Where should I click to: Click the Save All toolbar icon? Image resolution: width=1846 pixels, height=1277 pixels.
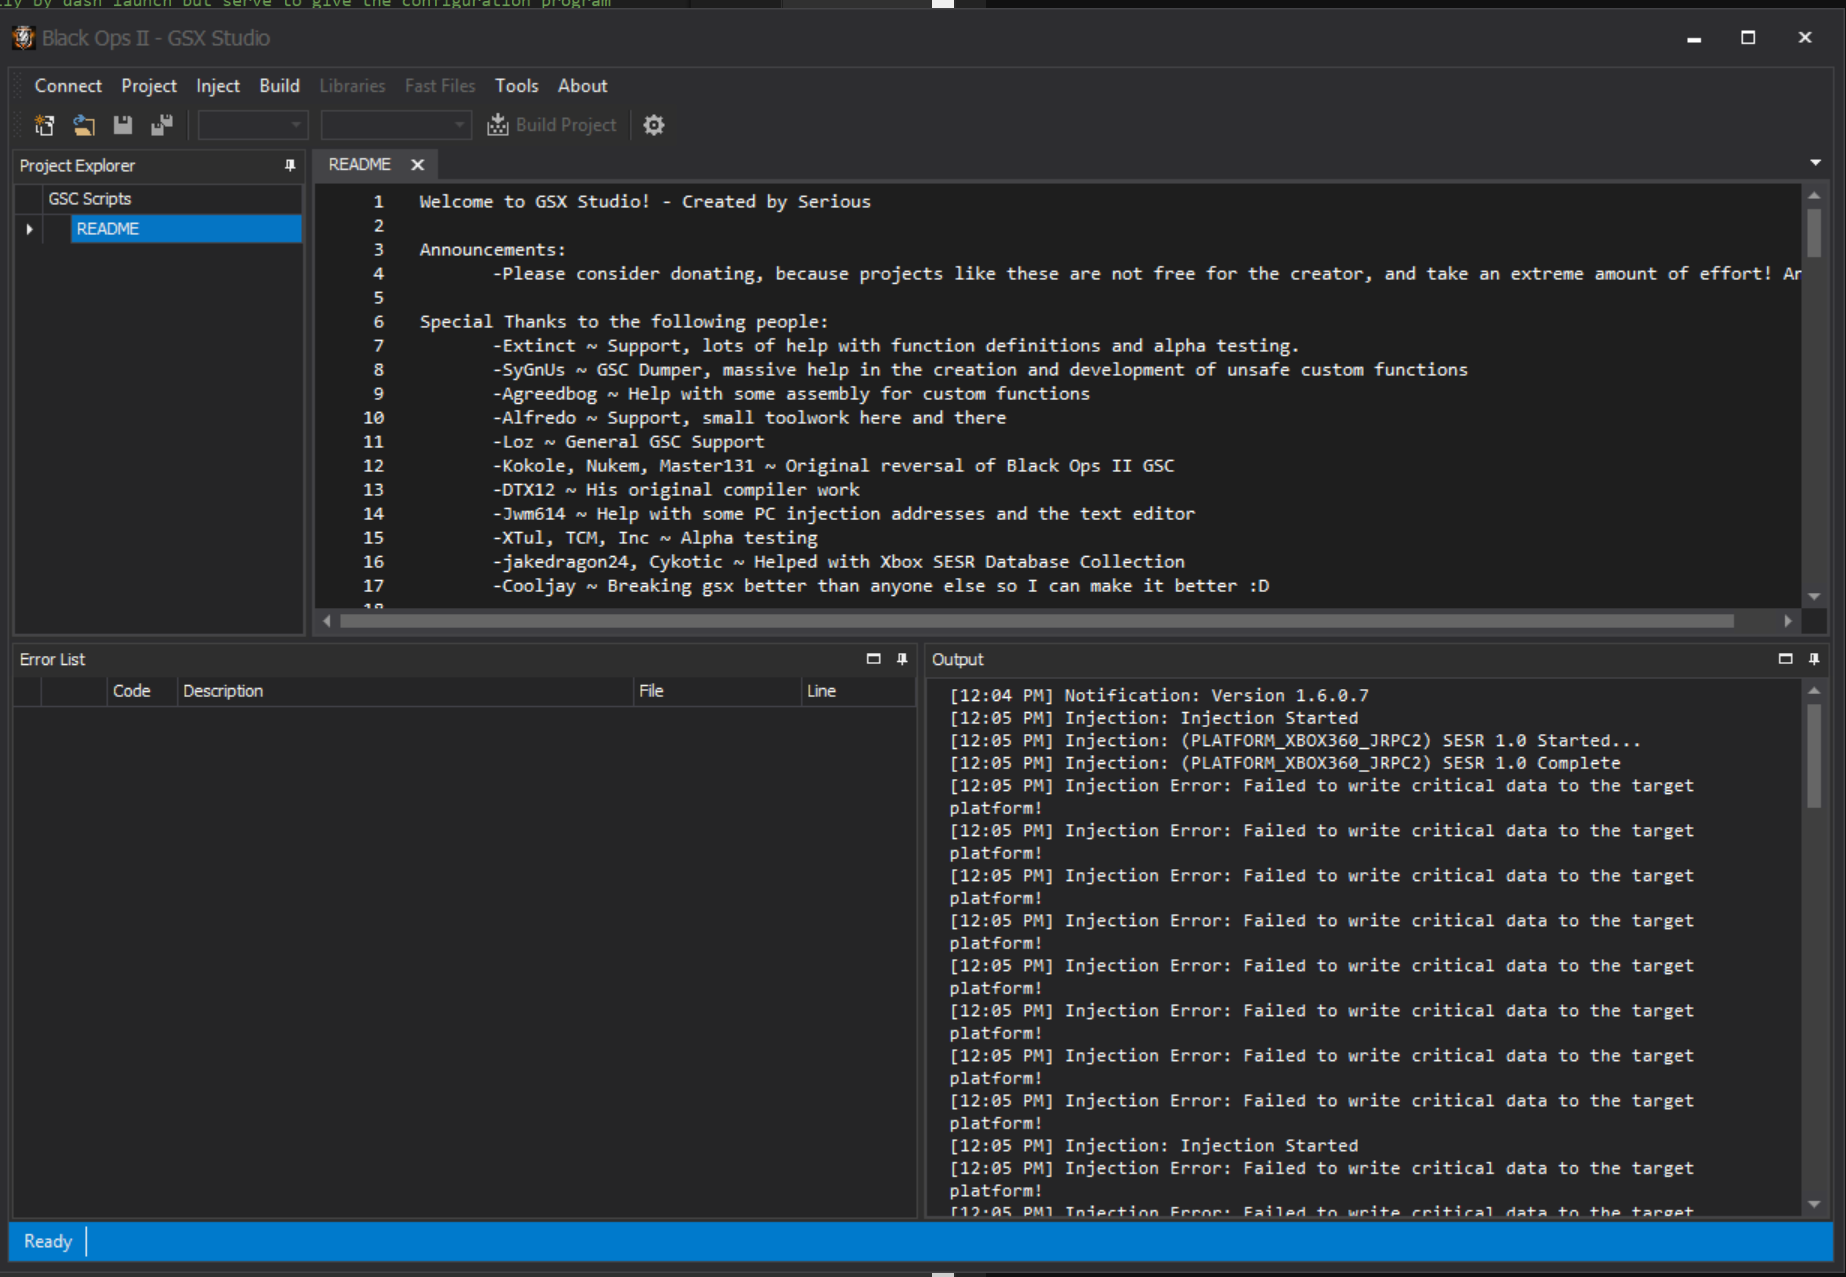pos(161,125)
